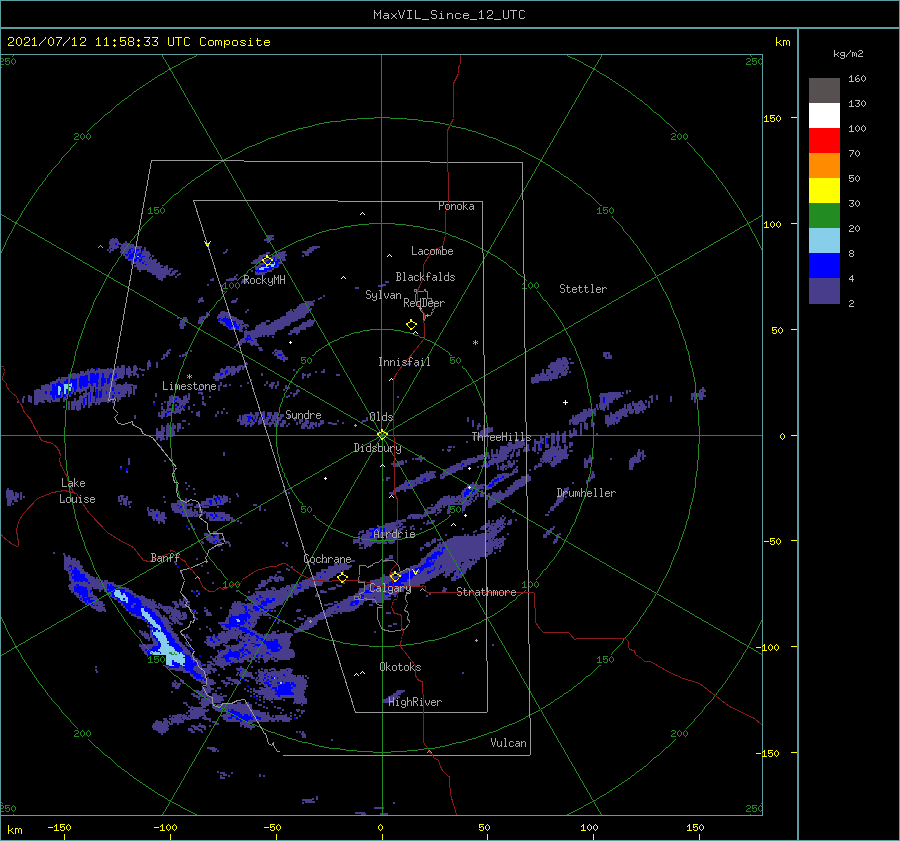Select the orange 50-70 legend swatch
This screenshot has height=841, width=900.
pos(824,165)
